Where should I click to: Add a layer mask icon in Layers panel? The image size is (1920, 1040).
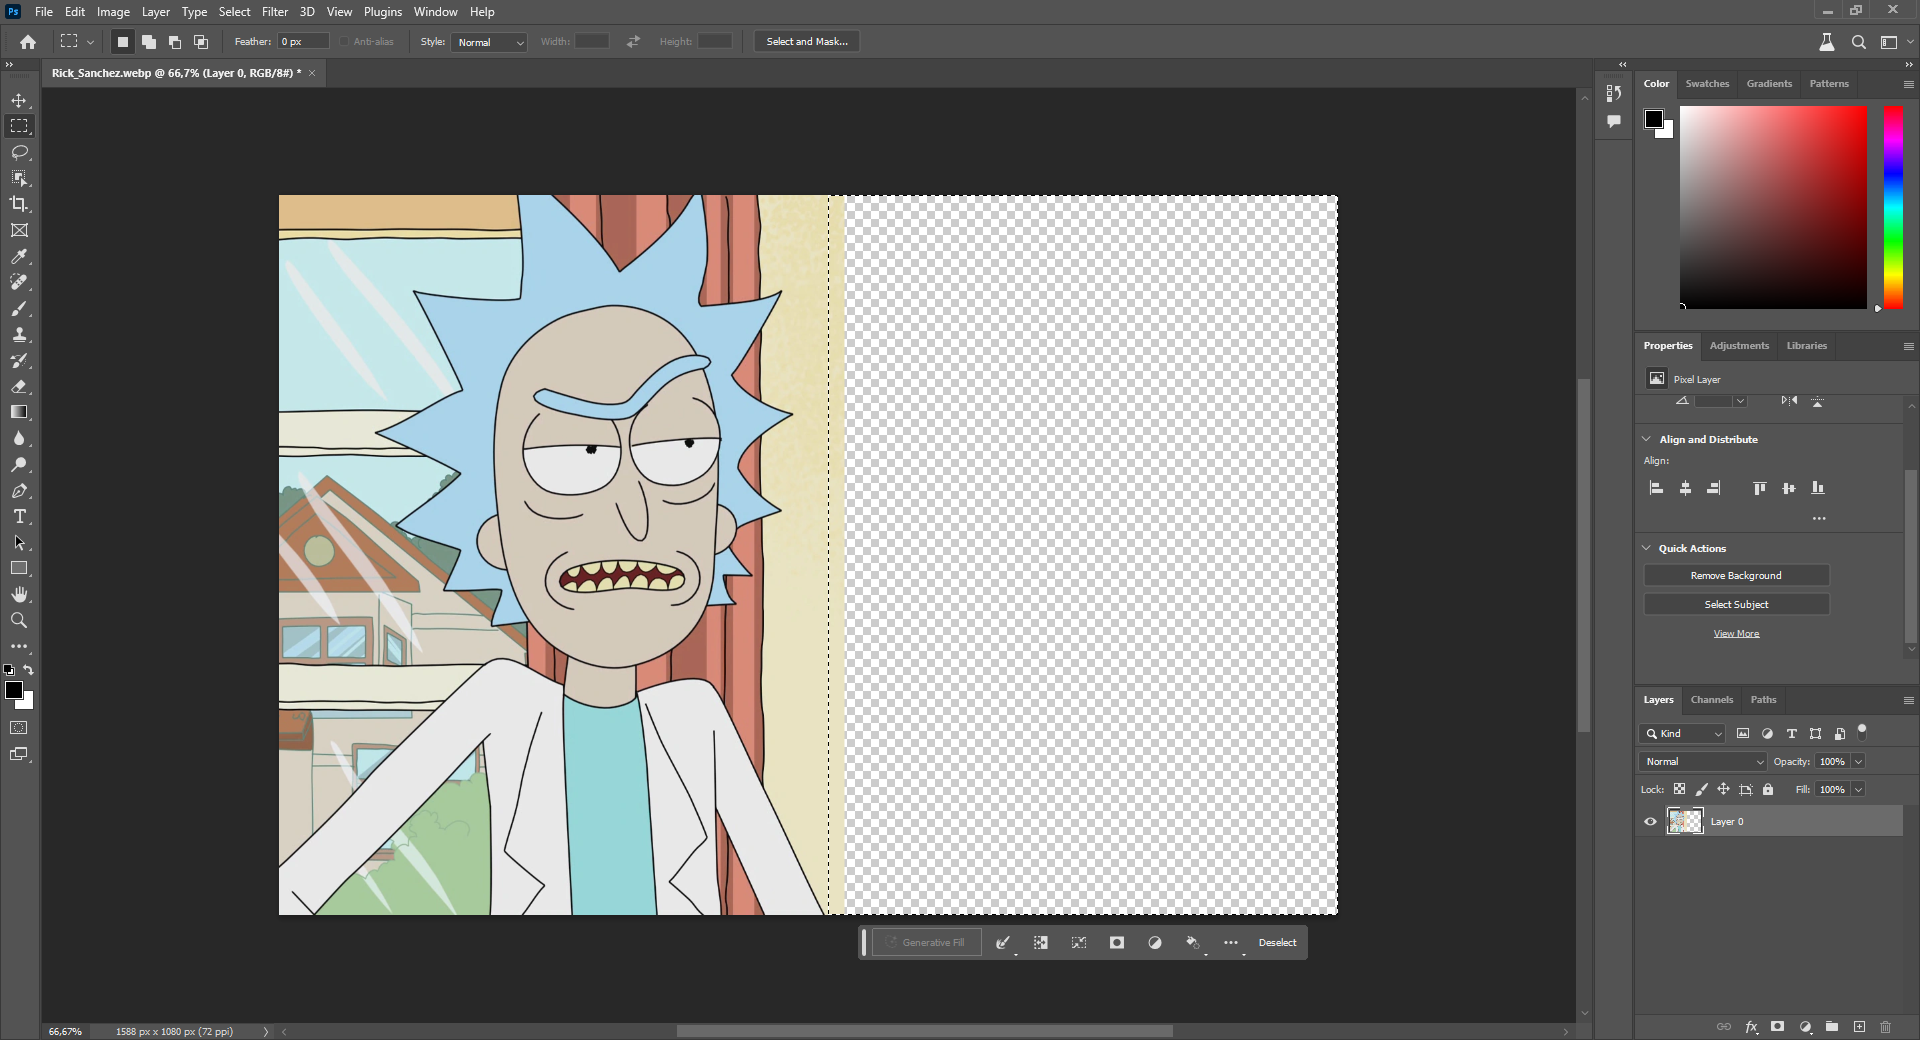coord(1777,1027)
